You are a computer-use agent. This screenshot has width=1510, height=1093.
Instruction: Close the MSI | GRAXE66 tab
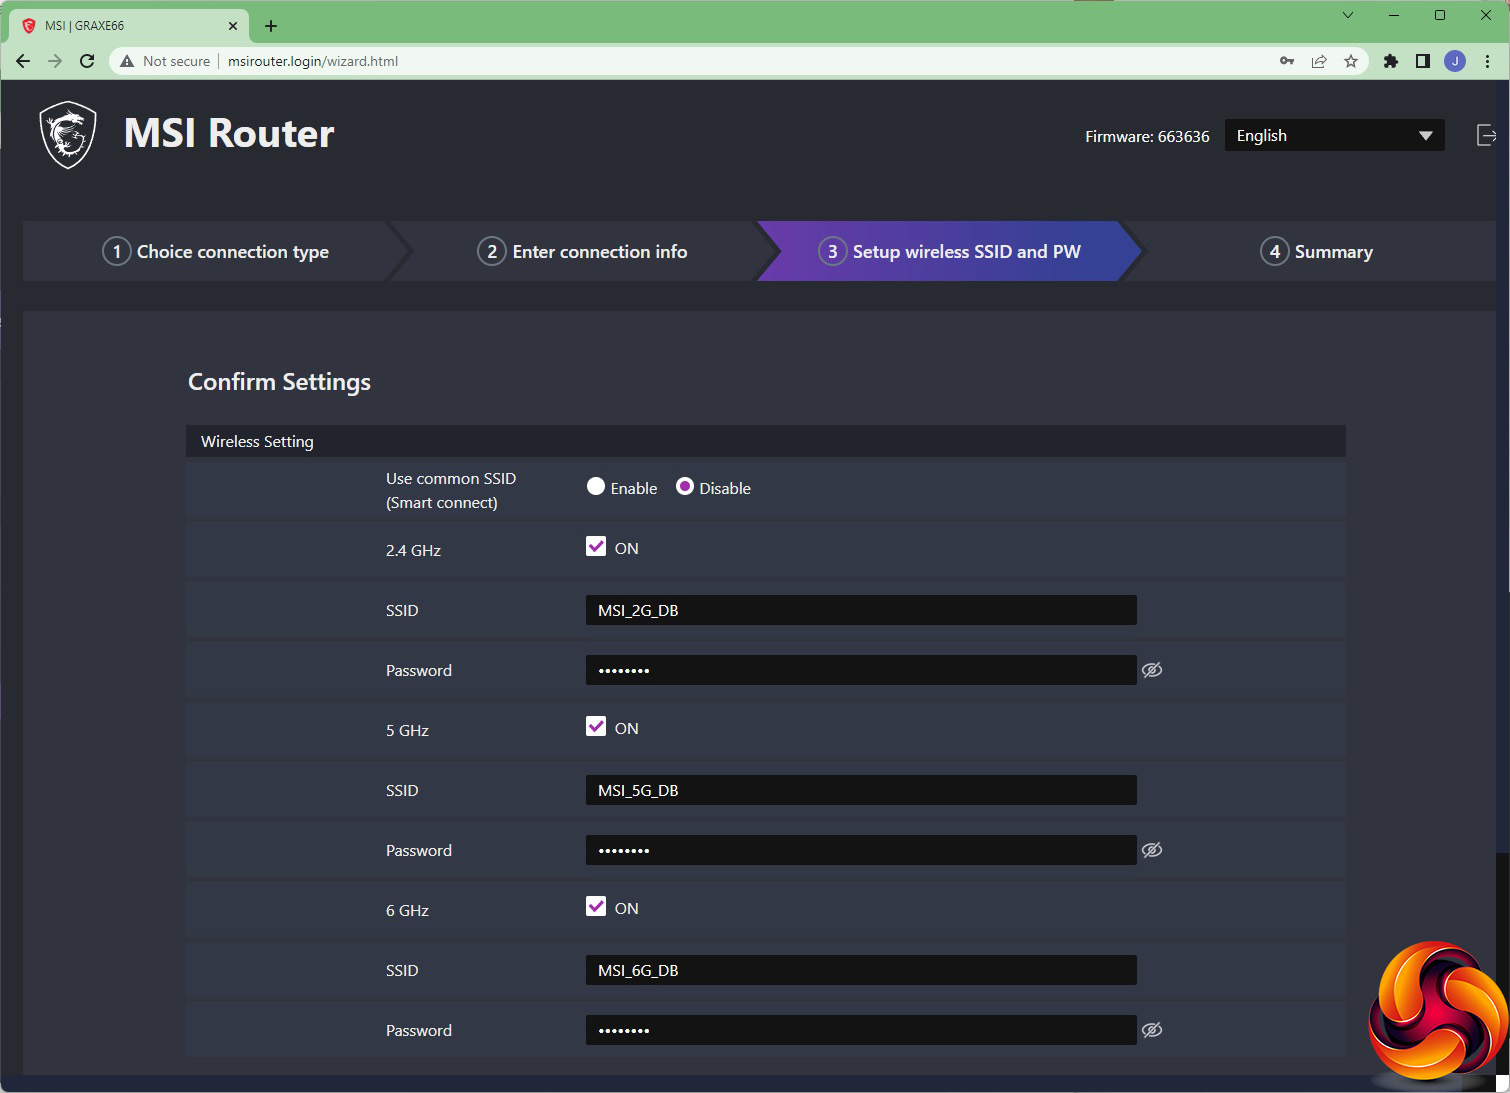click(x=233, y=26)
